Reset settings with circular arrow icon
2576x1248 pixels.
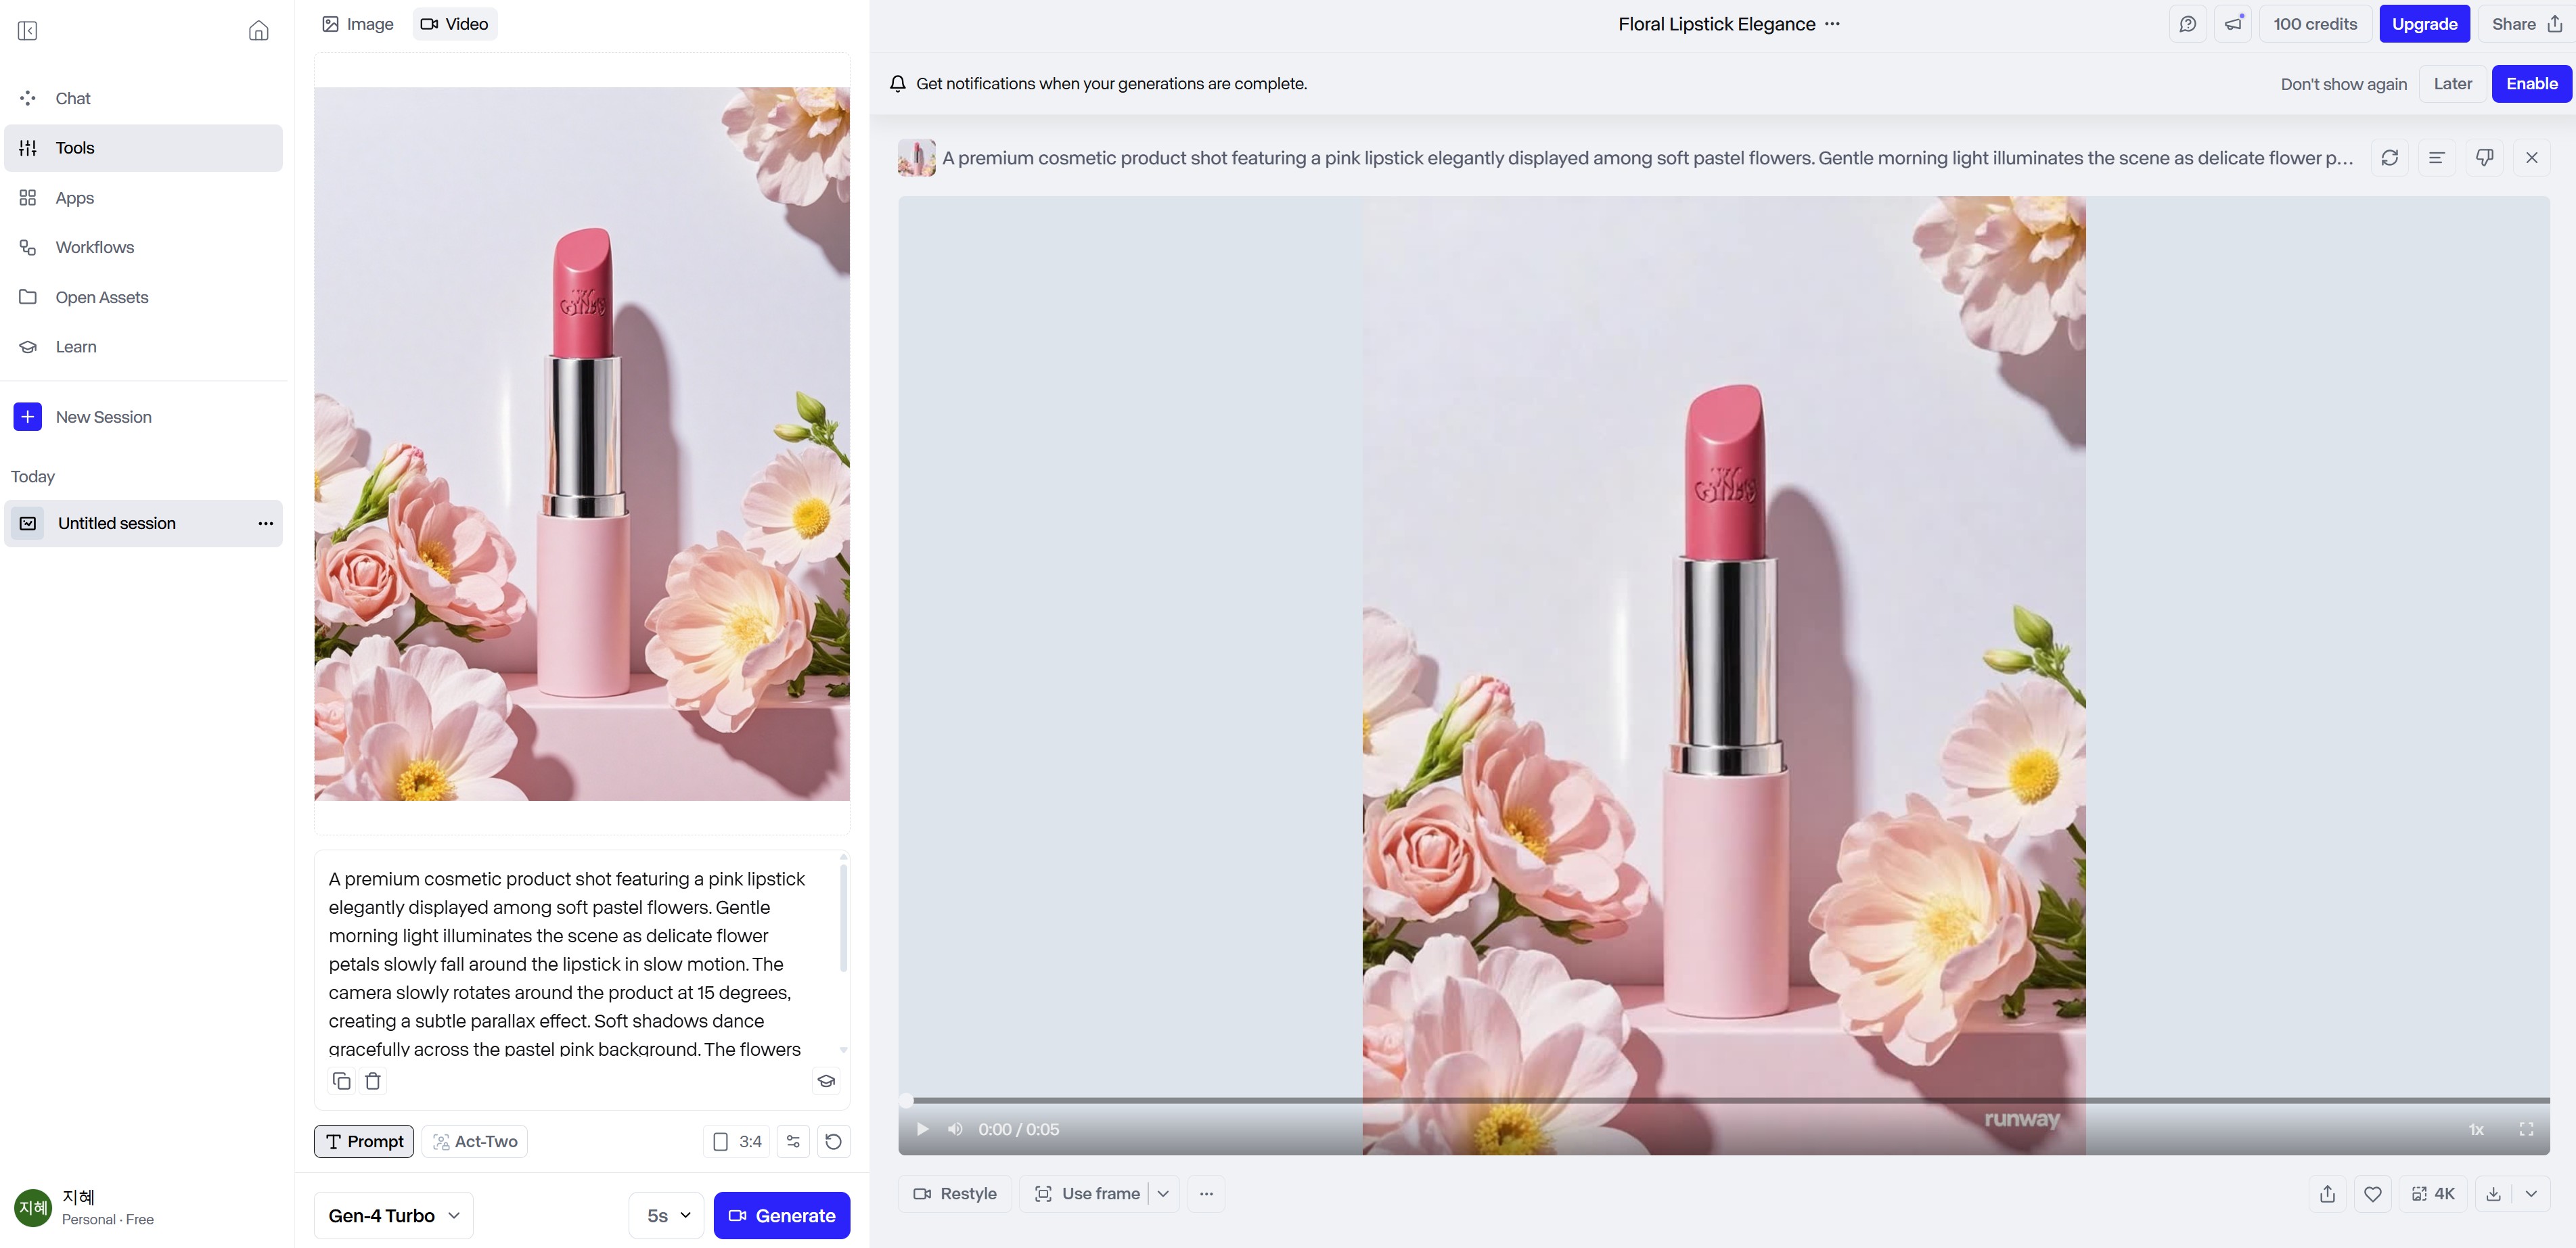(833, 1141)
